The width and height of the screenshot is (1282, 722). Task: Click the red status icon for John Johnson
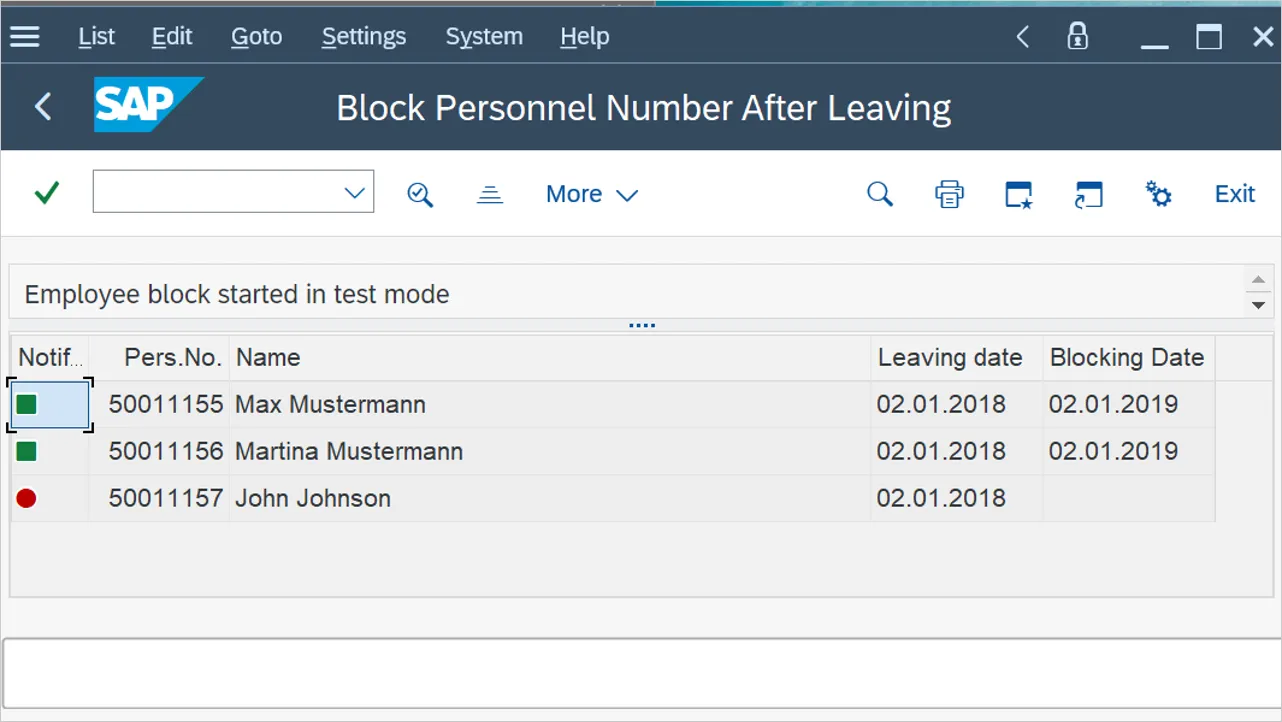pos(27,498)
